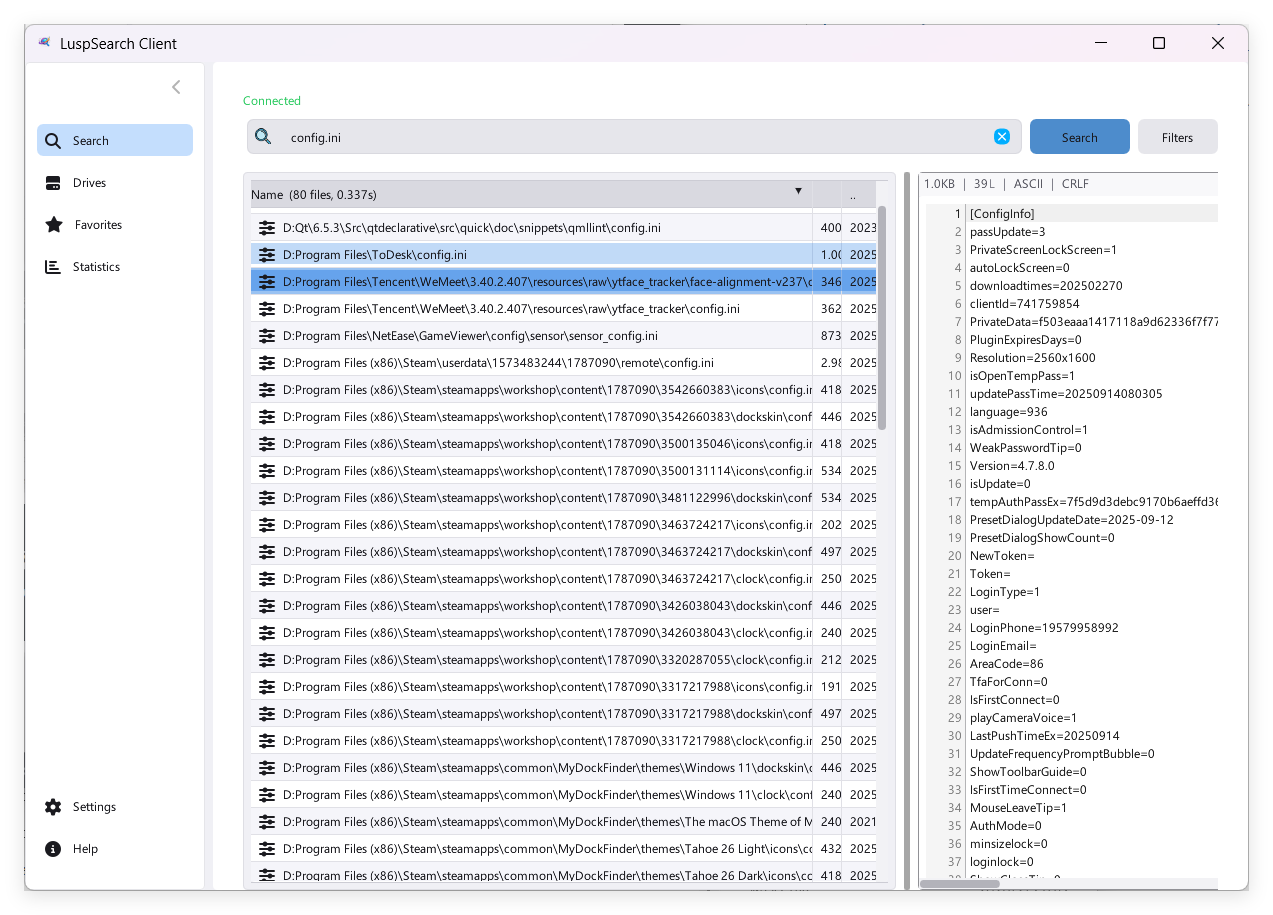This screenshot has width=1273, height=915.
Task: Open Name column sort dropdown arrow
Action: (x=798, y=191)
